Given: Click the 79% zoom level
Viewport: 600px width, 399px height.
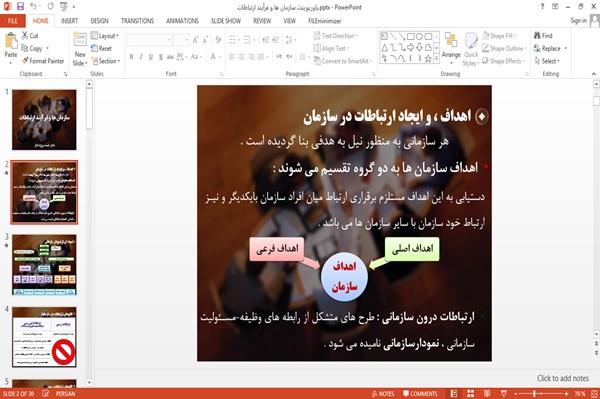Looking at the screenshot, I should [580, 394].
